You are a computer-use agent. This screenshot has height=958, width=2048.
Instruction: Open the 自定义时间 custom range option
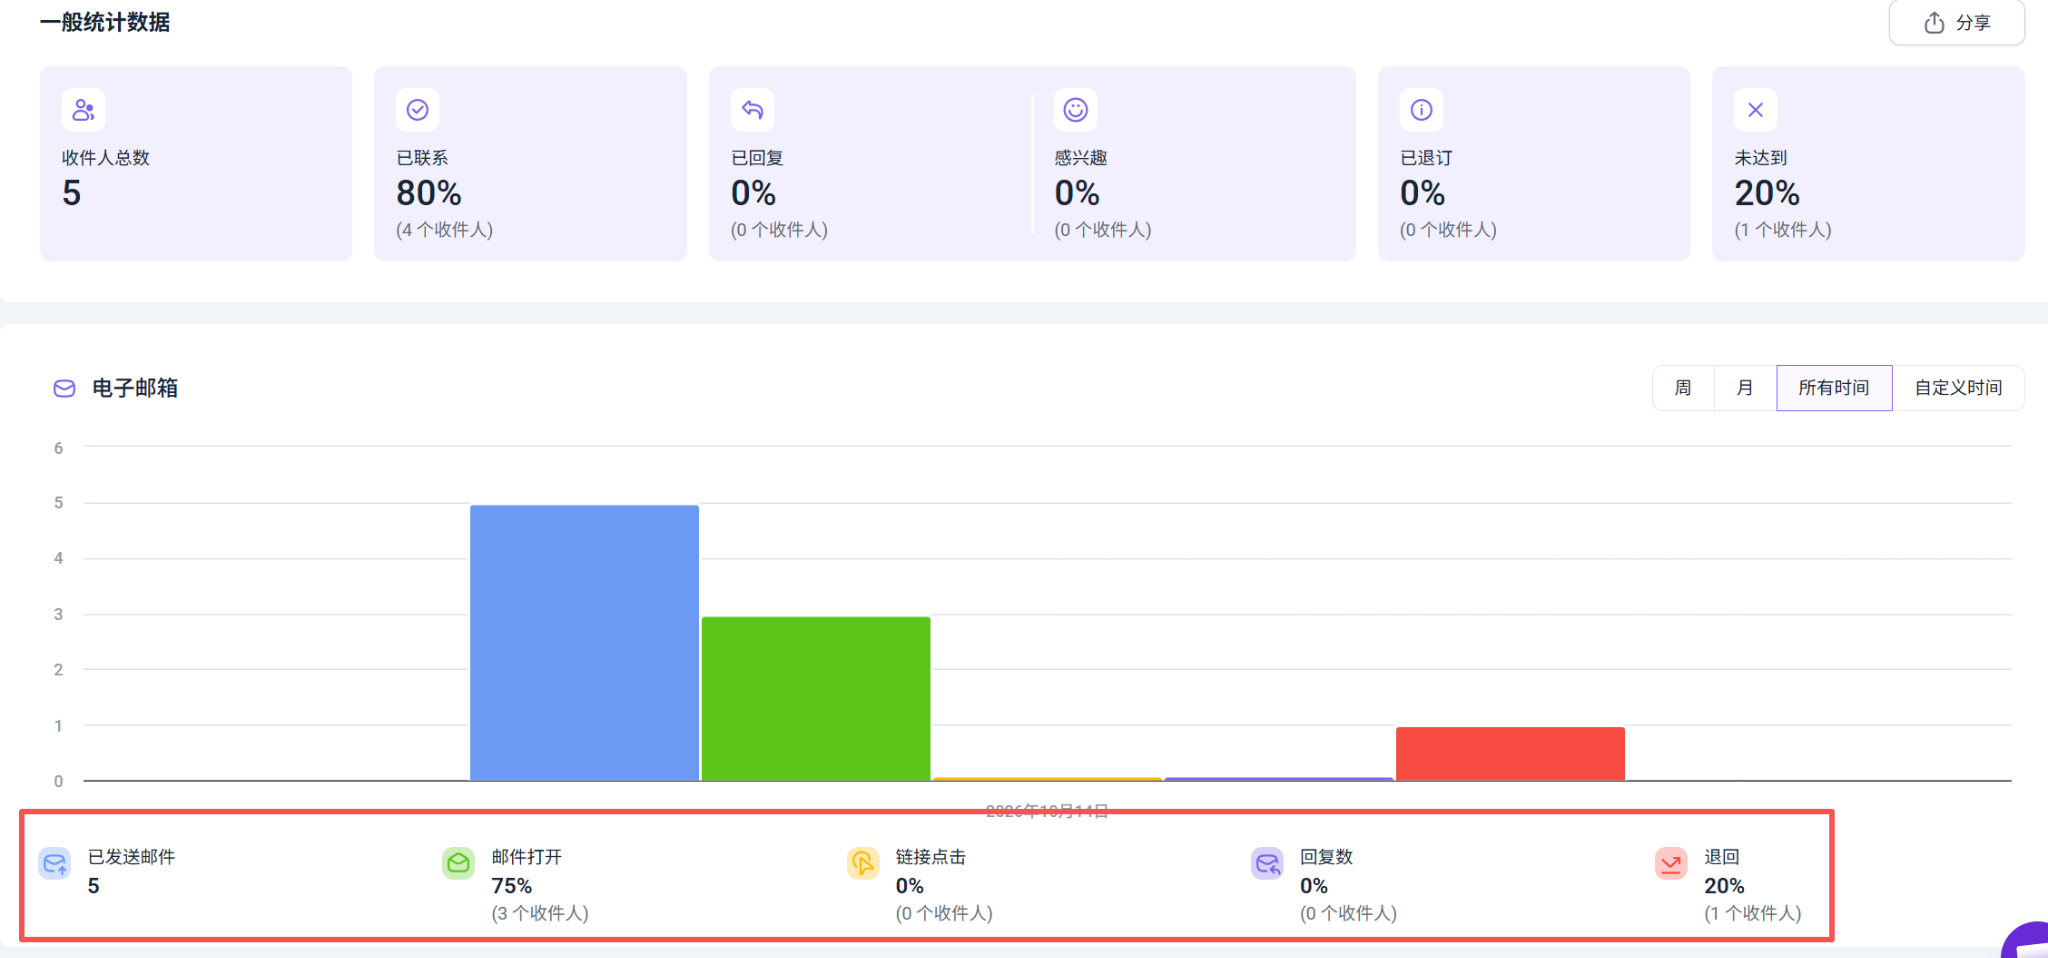(x=1958, y=388)
